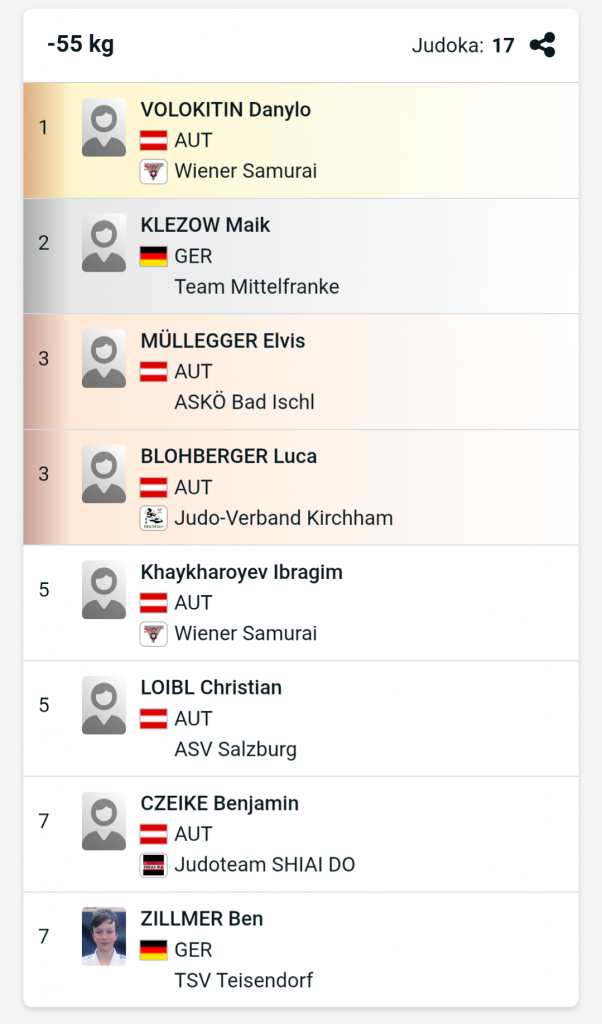Image resolution: width=602 pixels, height=1024 pixels.
Task: Click Judo-Verband Kirchham club logo
Action: [x=153, y=518]
